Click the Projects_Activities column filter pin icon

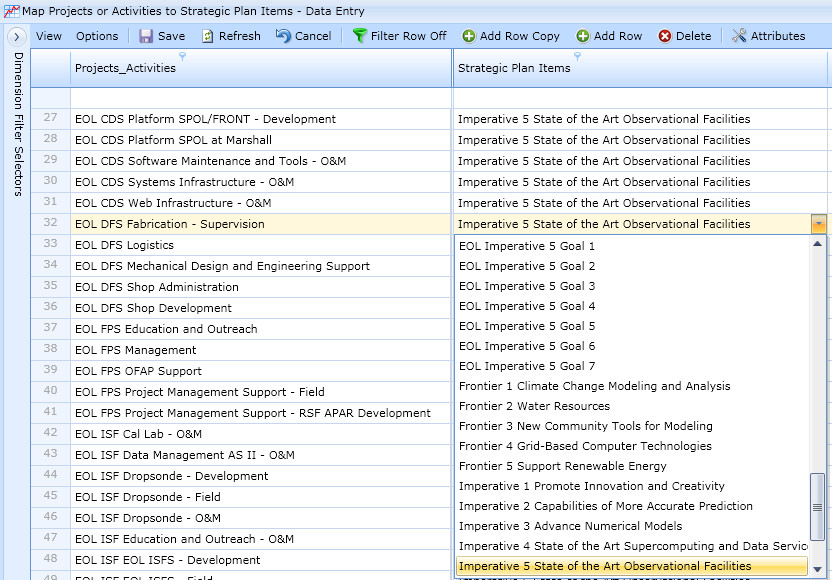183,56
